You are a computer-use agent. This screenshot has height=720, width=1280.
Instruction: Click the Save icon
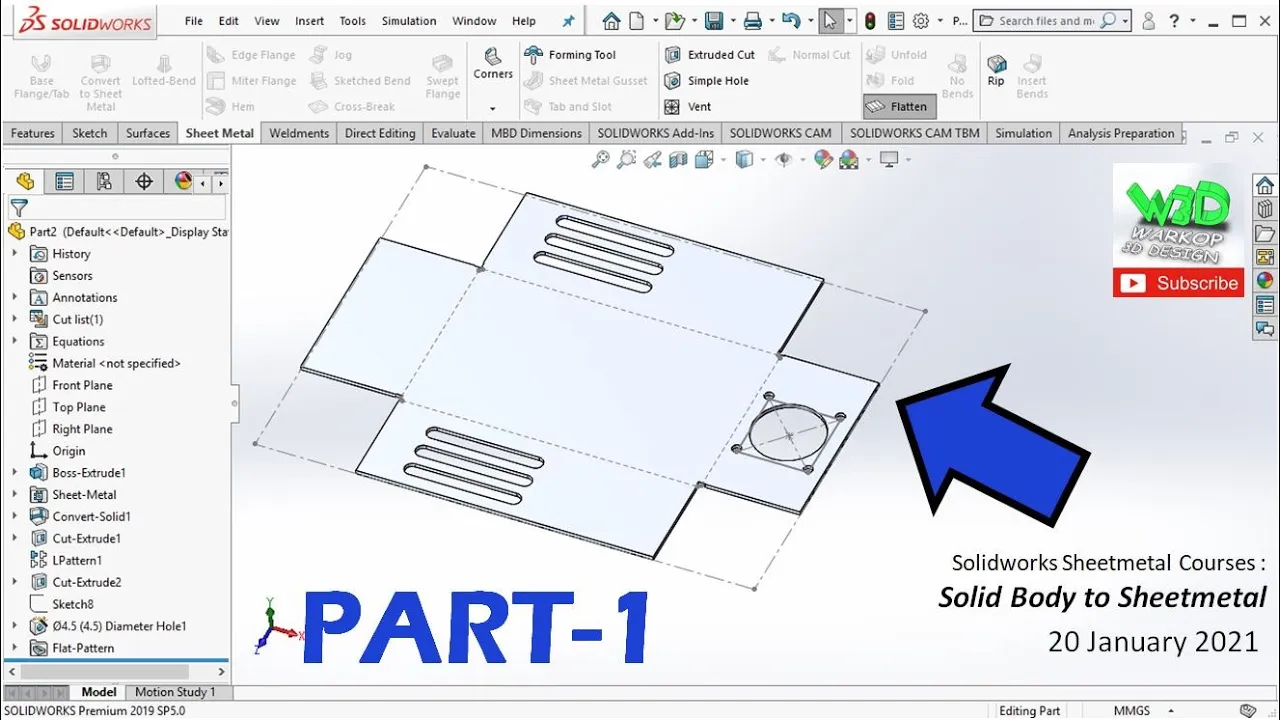713,20
